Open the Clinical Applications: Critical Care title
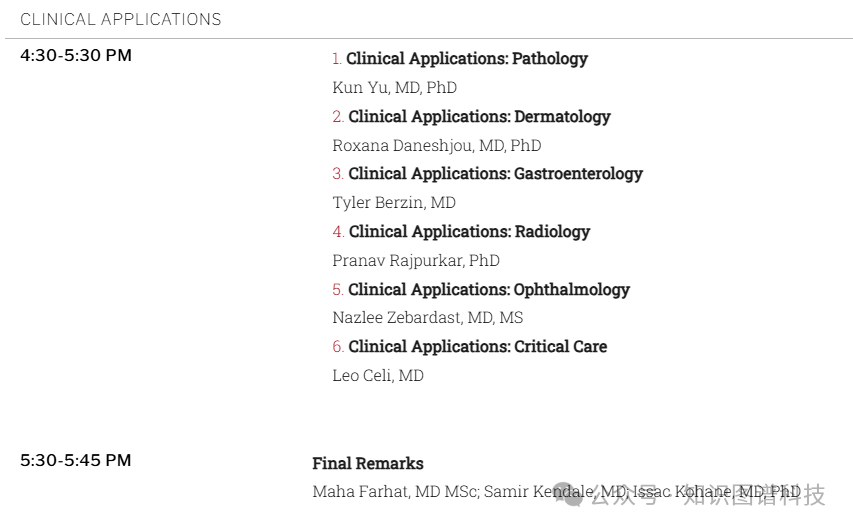Viewport: 853px width, 529px height. [x=478, y=347]
